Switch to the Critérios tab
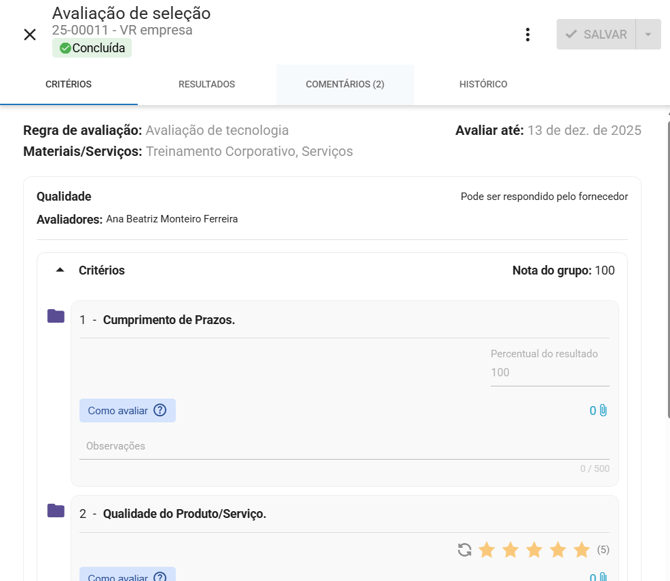Viewport: 670px width, 581px height. (x=68, y=85)
